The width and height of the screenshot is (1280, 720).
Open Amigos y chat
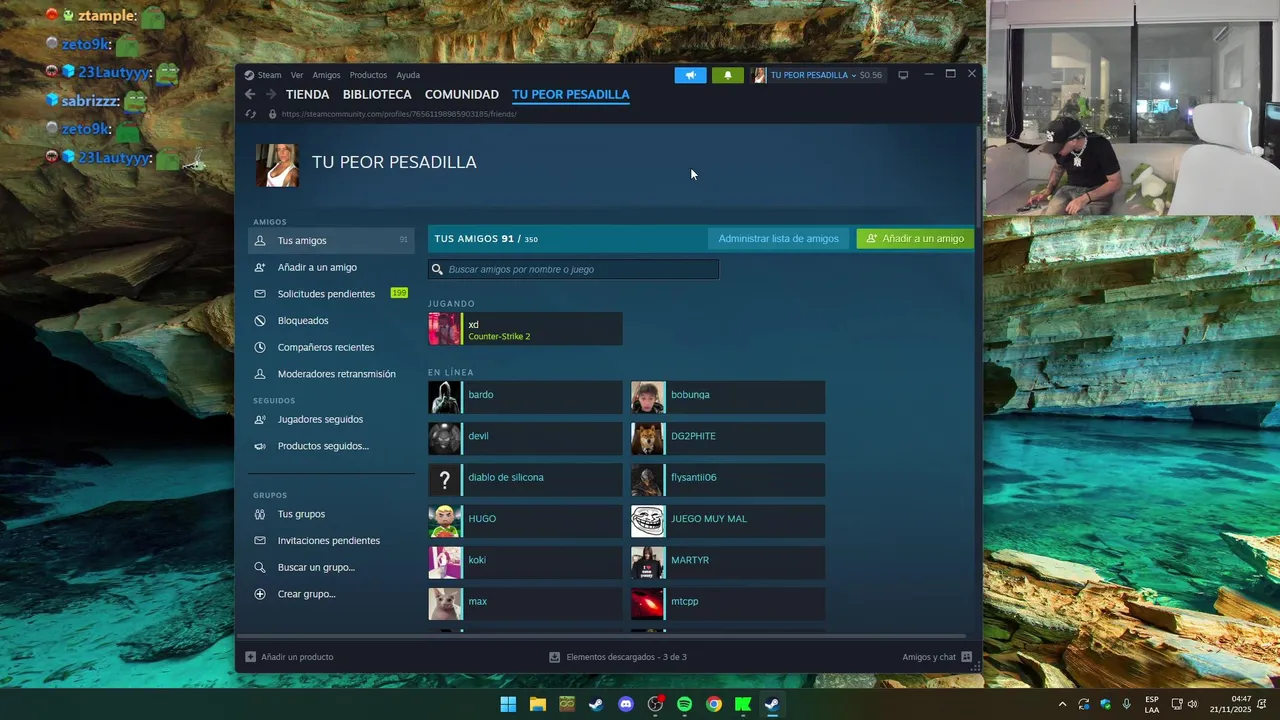pos(937,657)
